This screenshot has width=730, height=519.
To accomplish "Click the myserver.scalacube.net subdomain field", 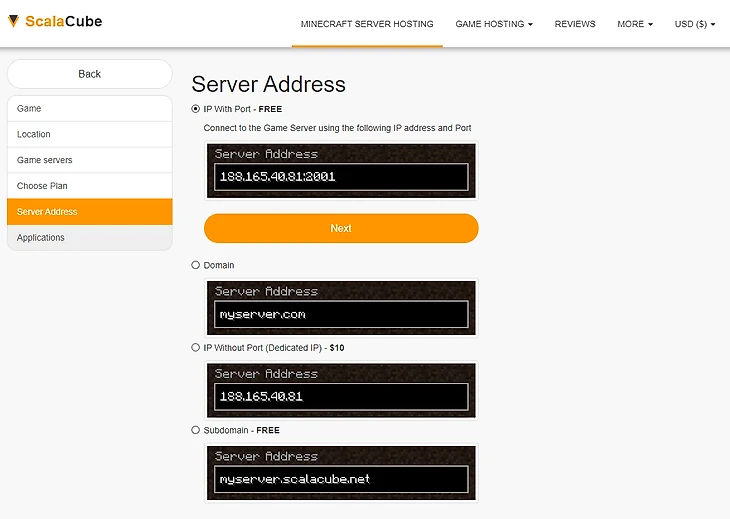I will coord(341,479).
